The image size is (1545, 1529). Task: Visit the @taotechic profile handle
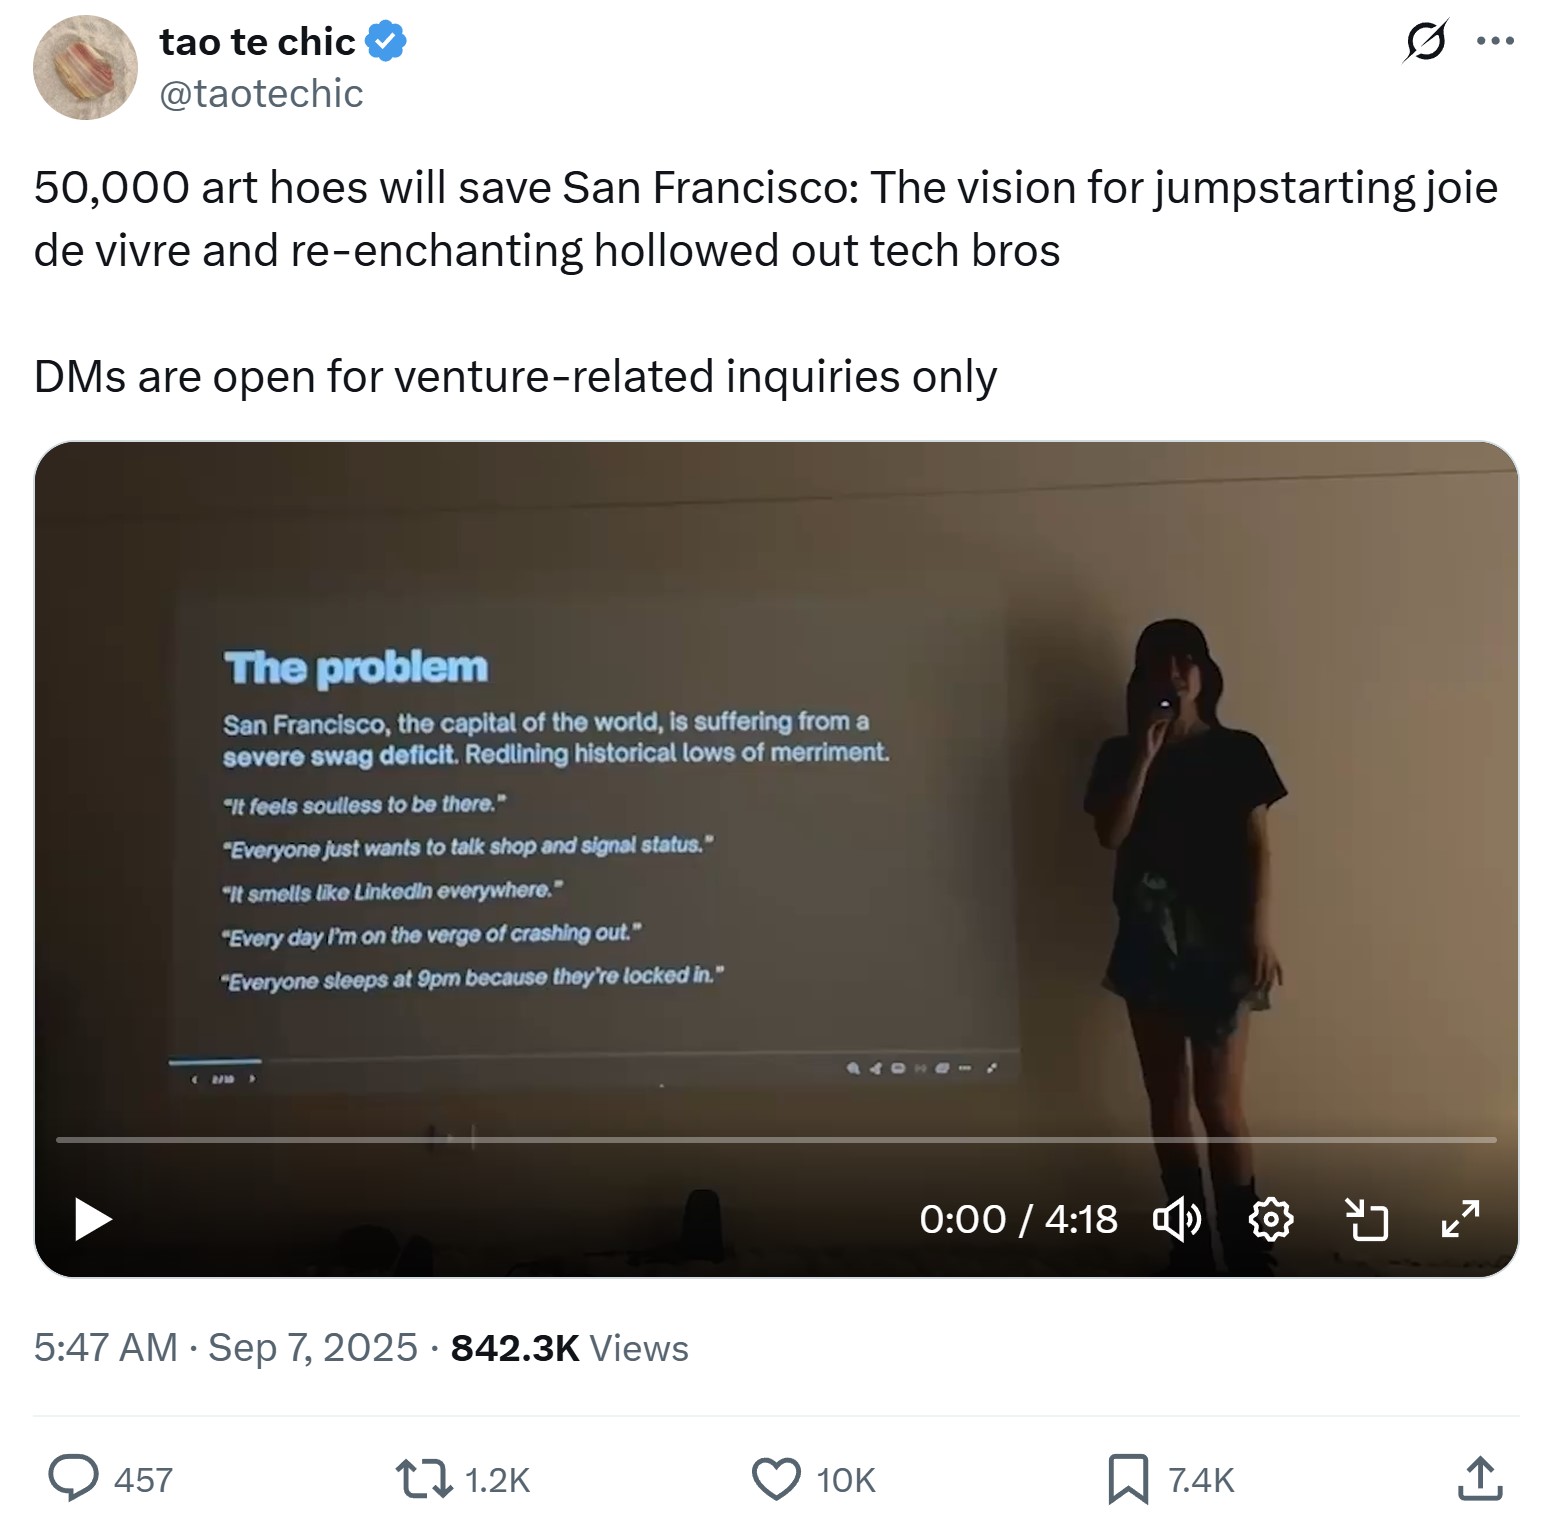[x=263, y=92]
